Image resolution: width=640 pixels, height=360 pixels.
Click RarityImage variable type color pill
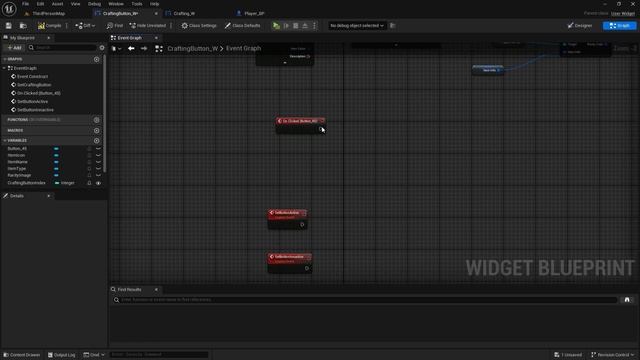coord(56,175)
